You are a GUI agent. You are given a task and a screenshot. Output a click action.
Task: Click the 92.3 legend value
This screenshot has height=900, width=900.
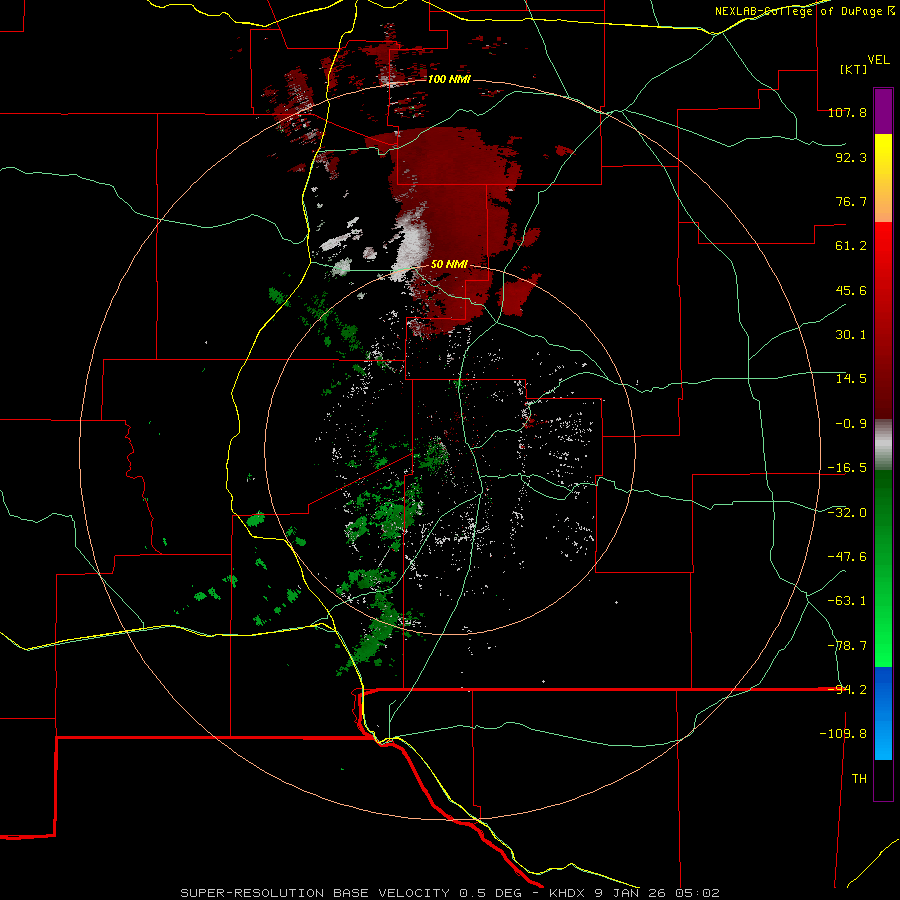point(851,157)
